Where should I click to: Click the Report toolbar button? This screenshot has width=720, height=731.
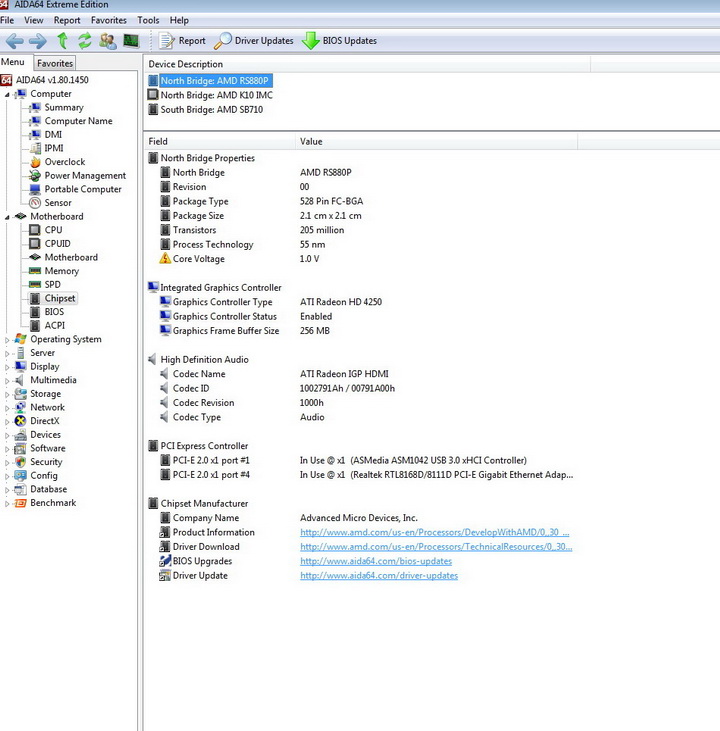point(182,41)
